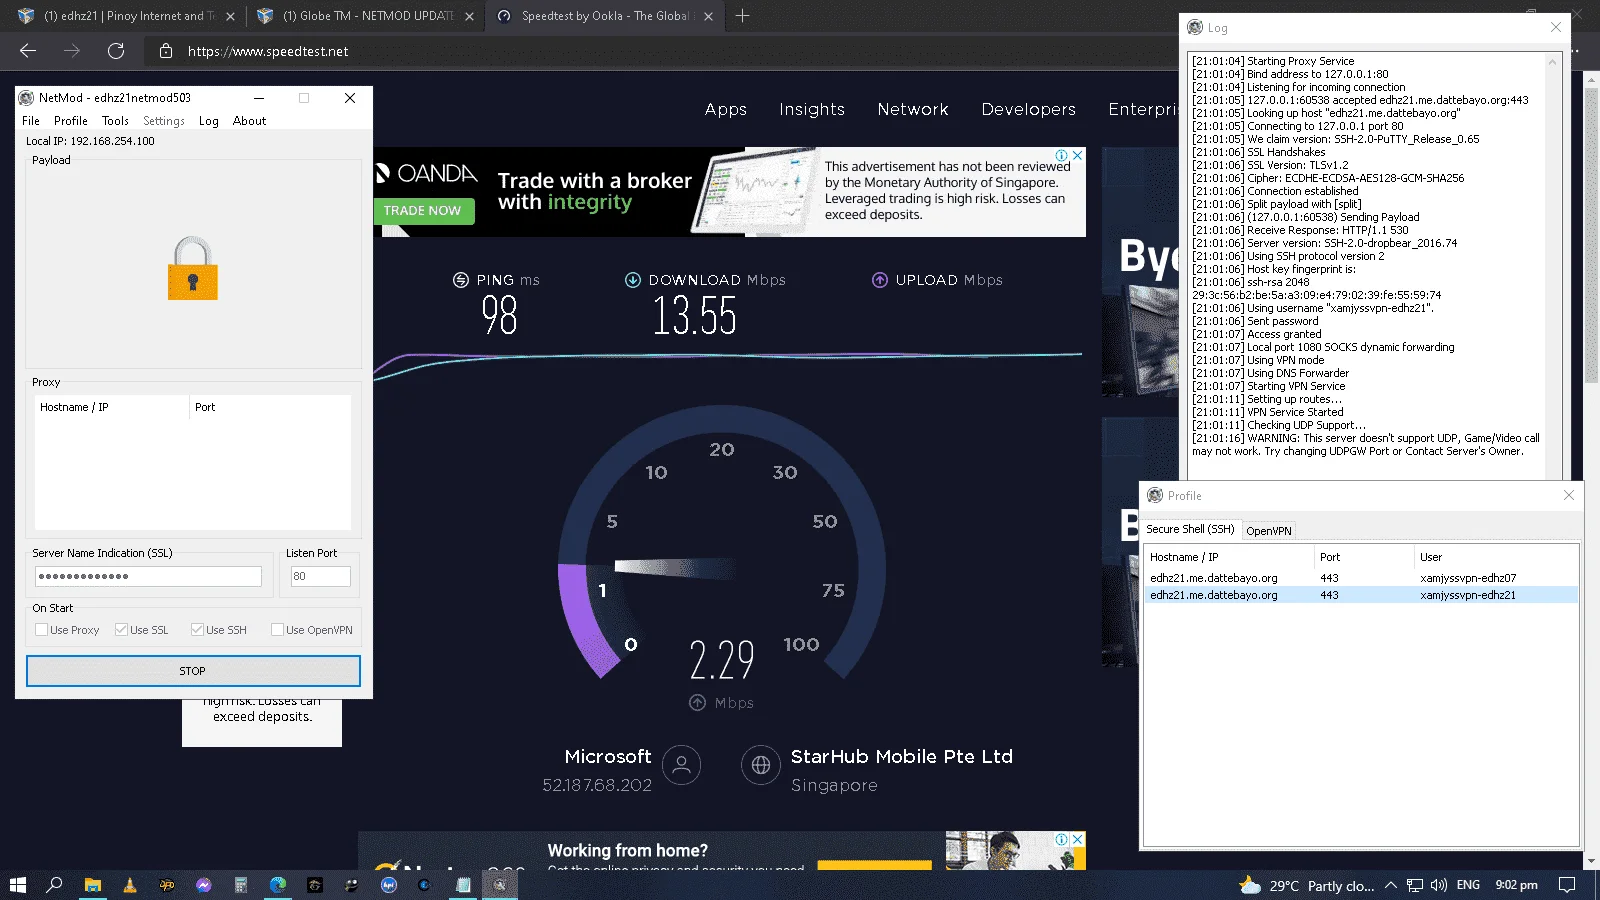This screenshot has height=900, width=1600.
Task: Launch VLC media player from the taskbar
Action: click(130, 885)
